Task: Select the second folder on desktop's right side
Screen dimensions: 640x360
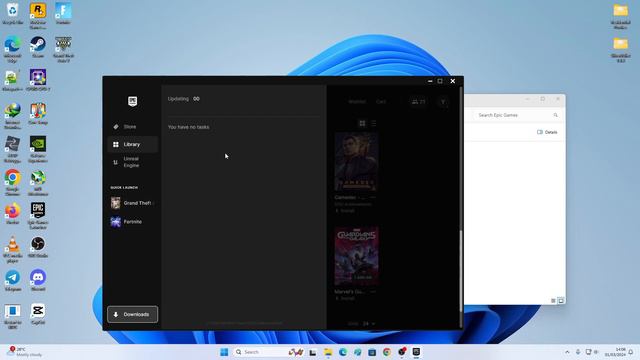Action: 620,49
